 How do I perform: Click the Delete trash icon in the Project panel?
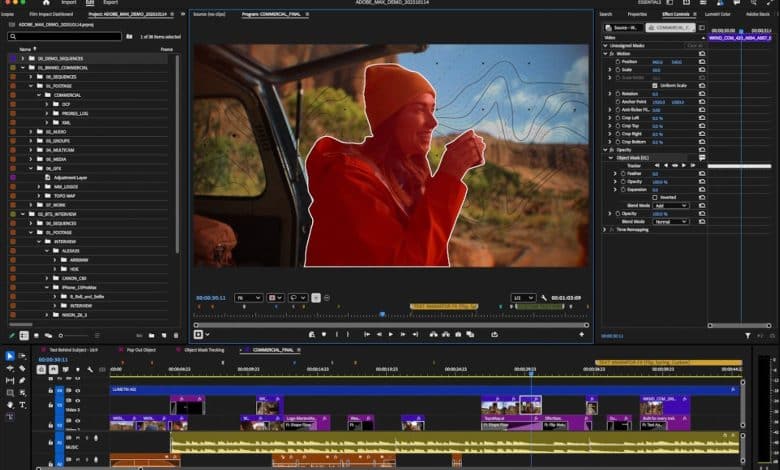178,334
